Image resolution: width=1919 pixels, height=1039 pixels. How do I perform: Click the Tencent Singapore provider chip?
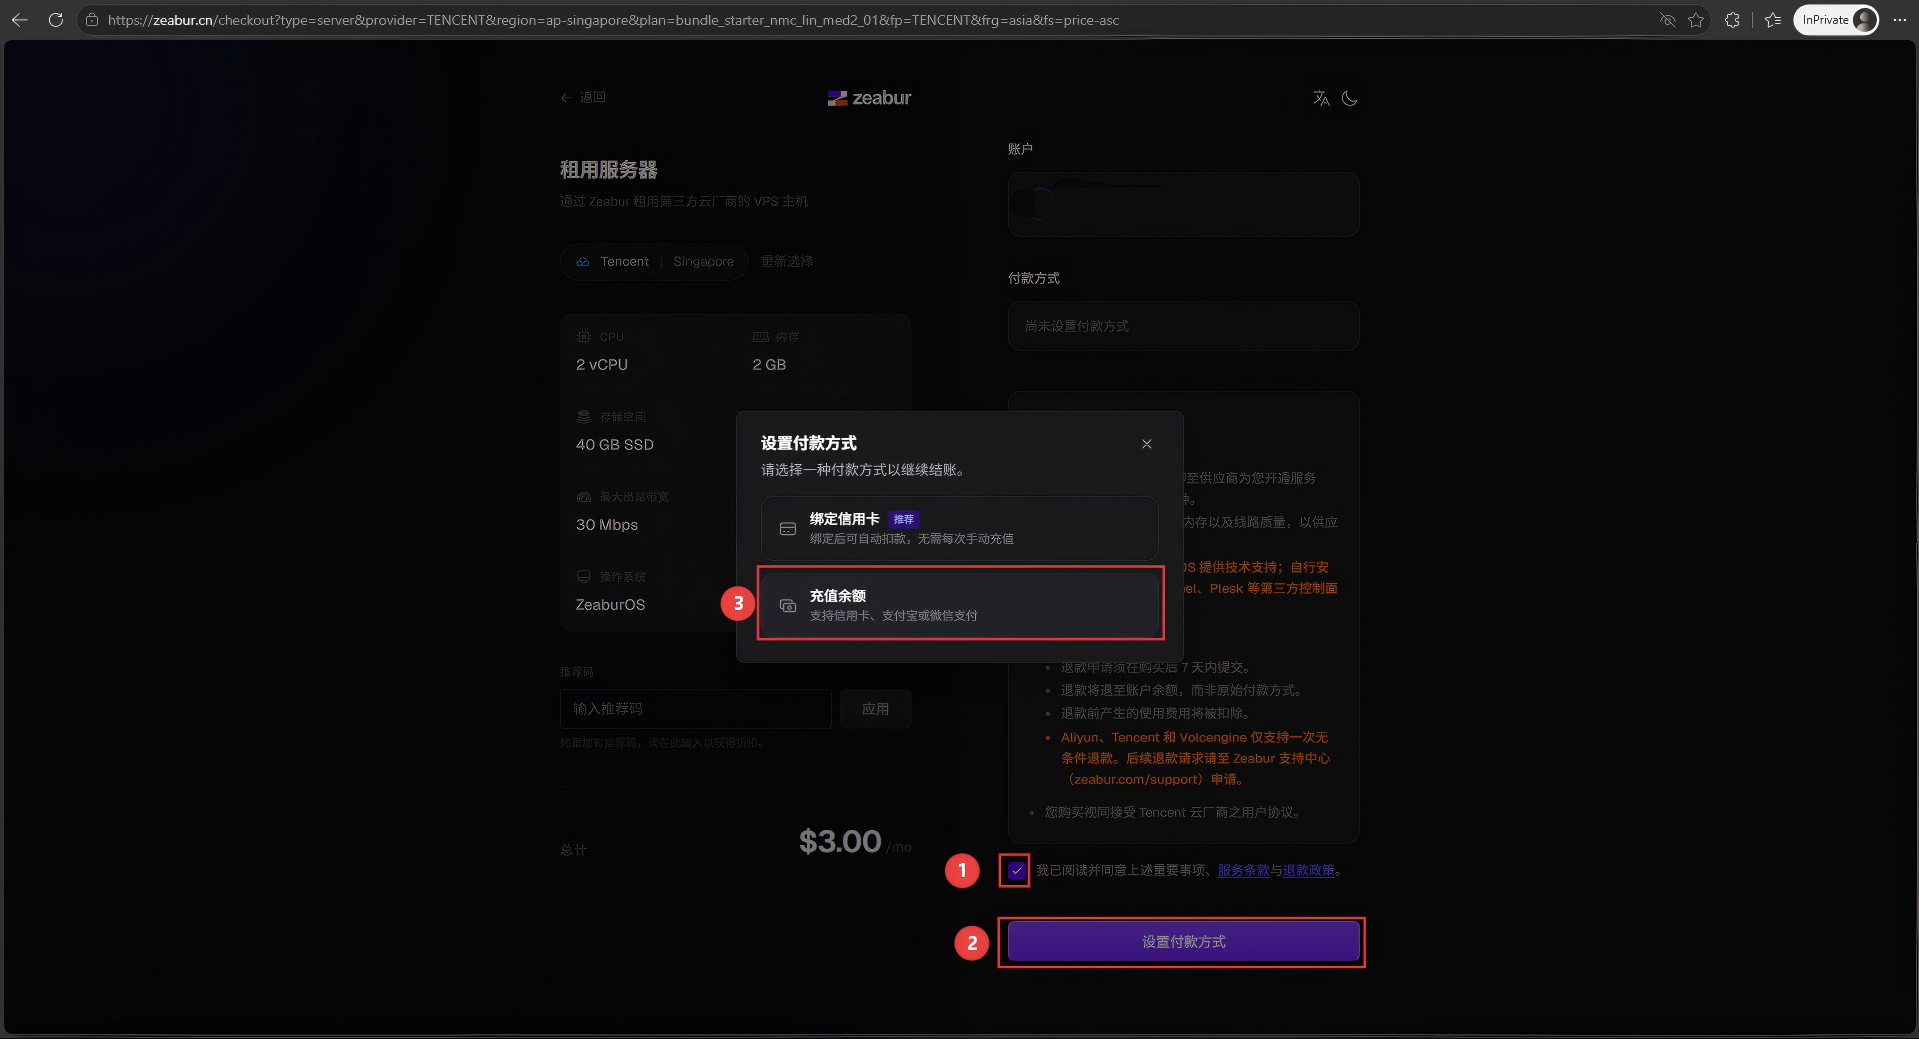pos(654,262)
